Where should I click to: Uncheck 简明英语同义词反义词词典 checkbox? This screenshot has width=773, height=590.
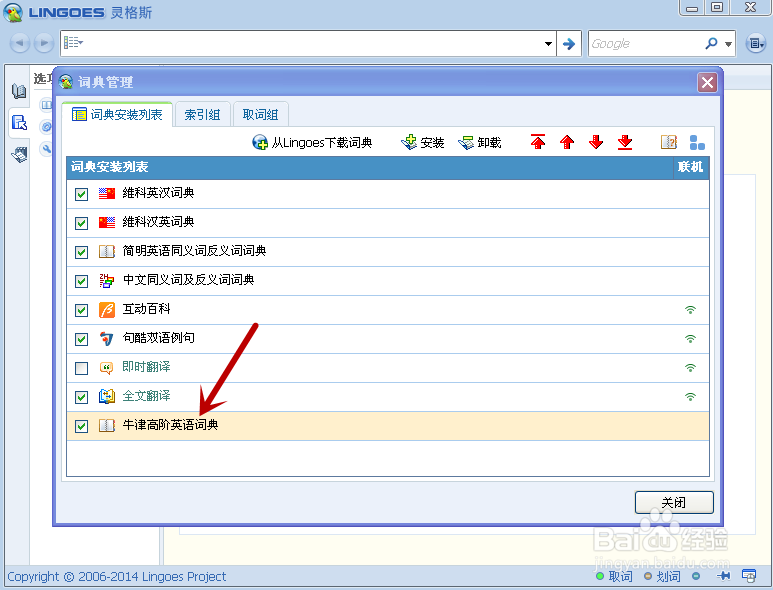(x=81, y=252)
